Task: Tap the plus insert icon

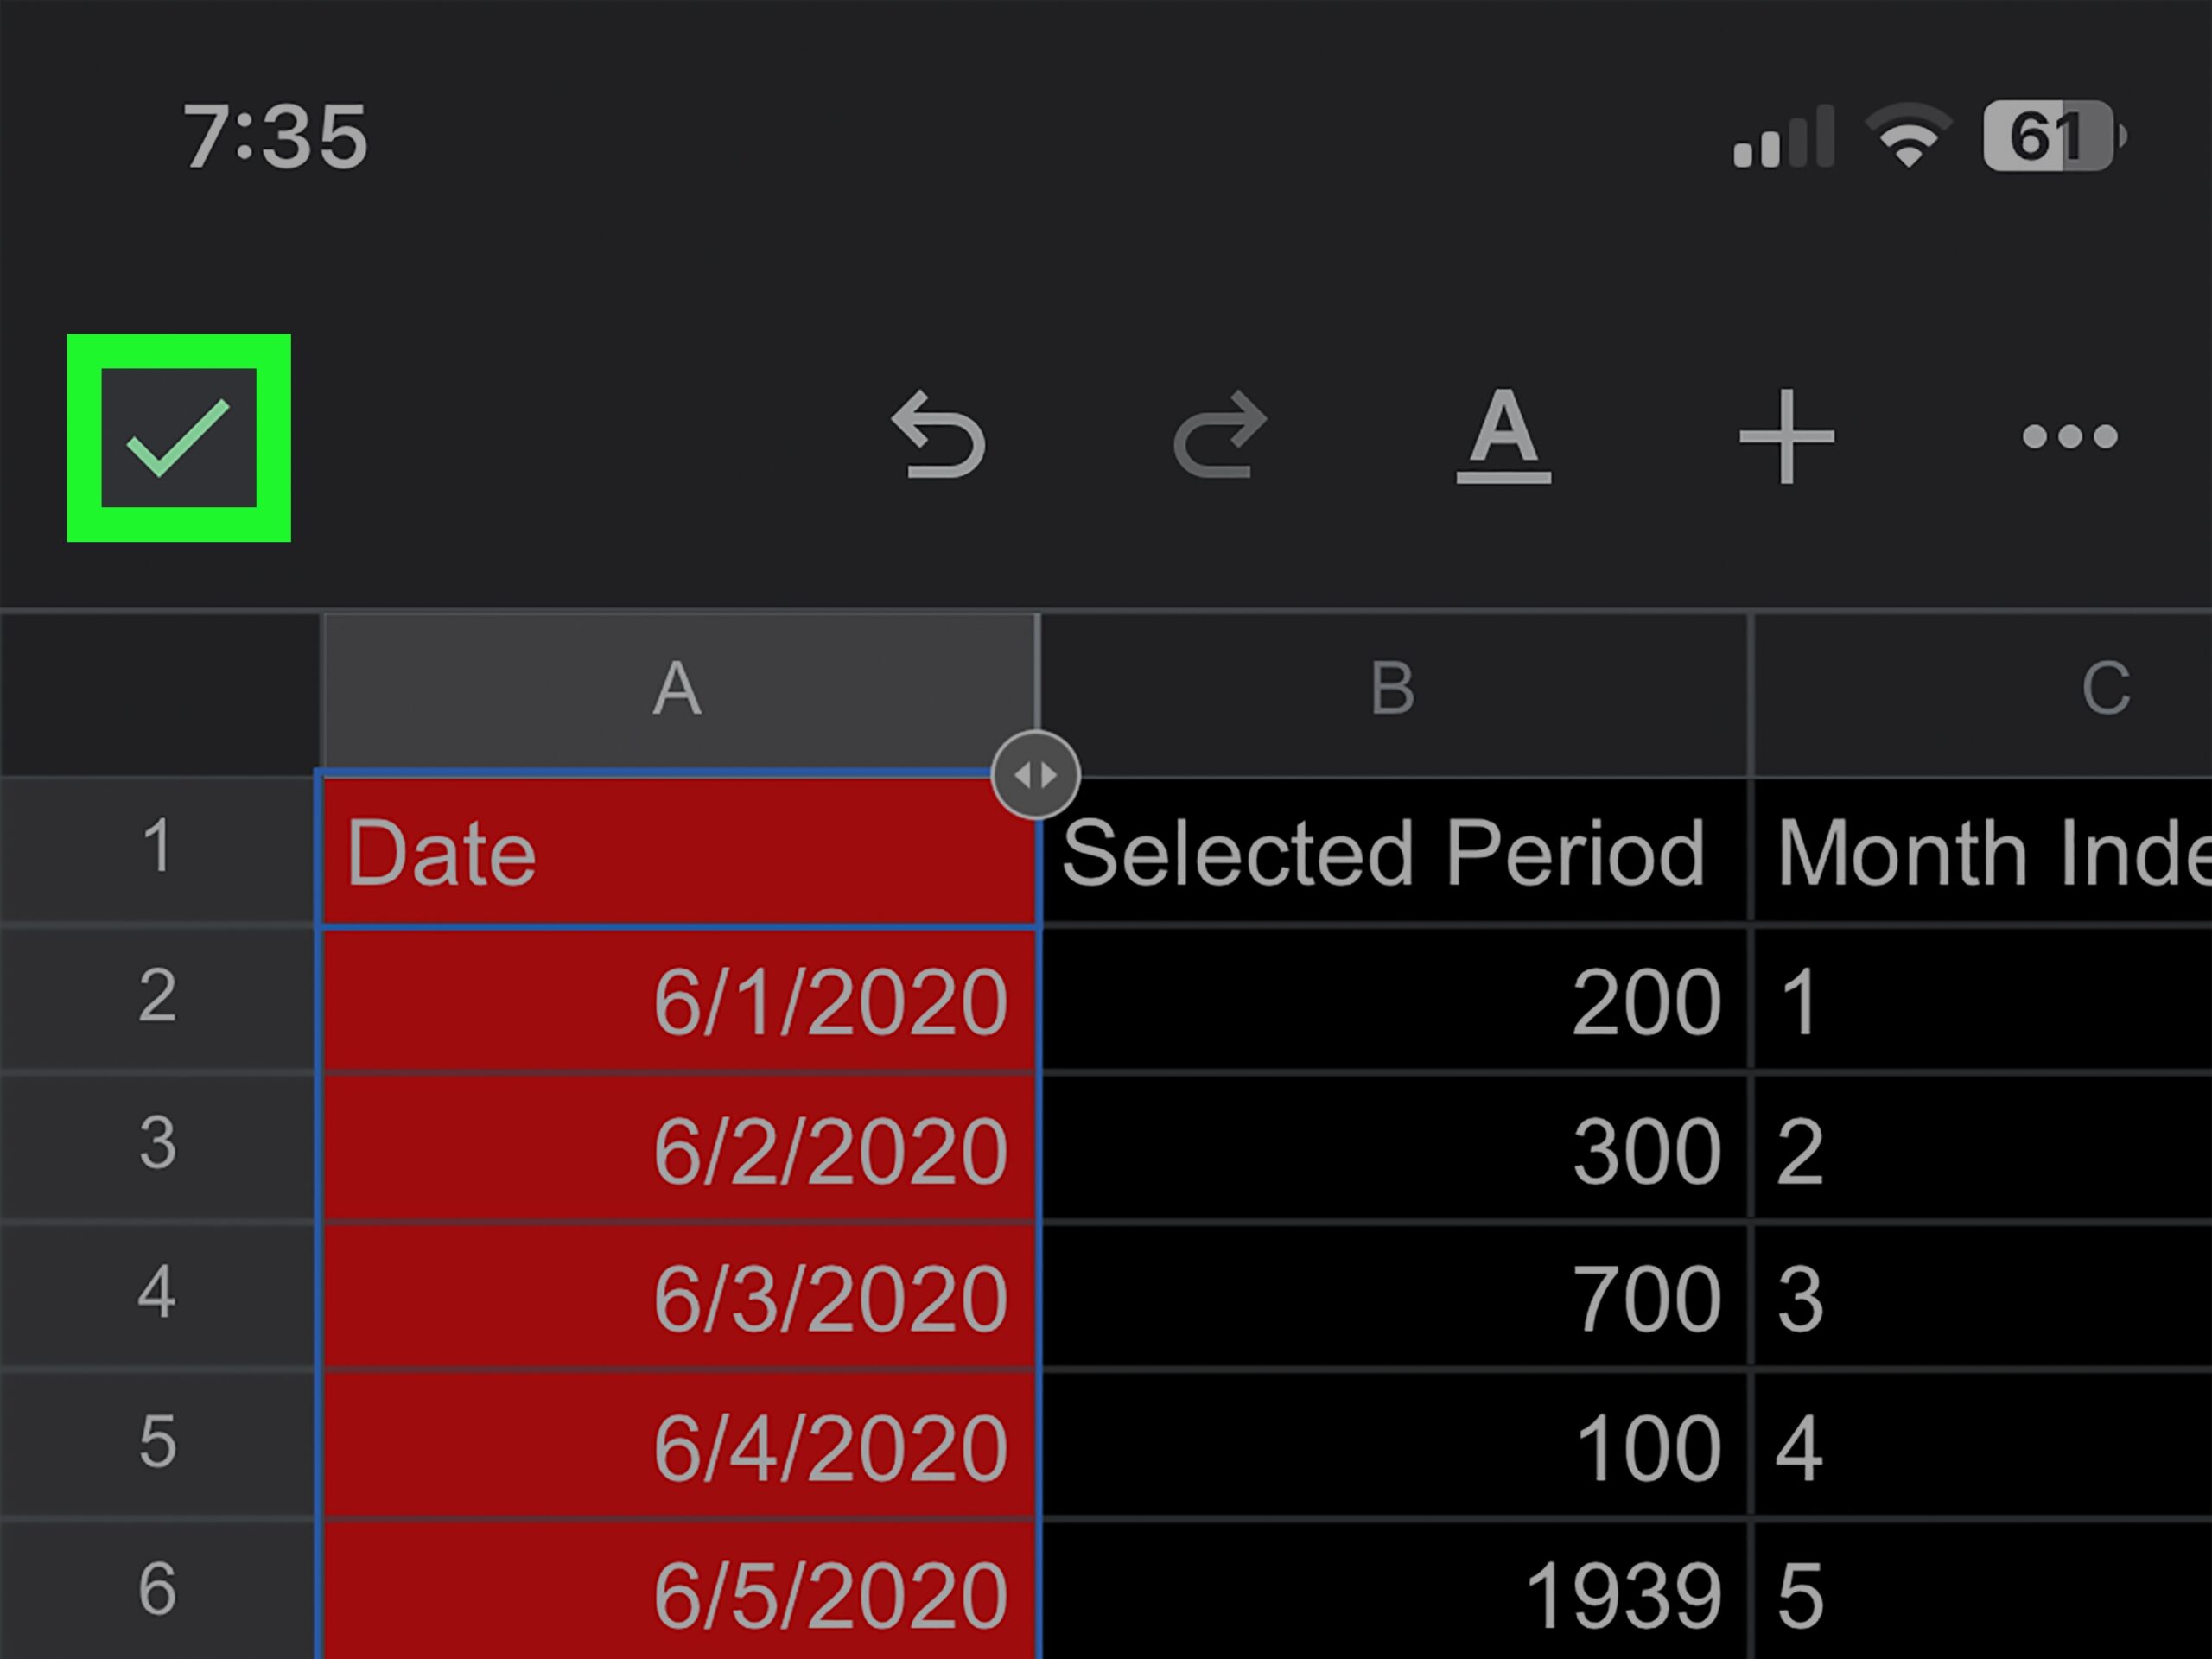Action: pyautogui.click(x=1786, y=437)
